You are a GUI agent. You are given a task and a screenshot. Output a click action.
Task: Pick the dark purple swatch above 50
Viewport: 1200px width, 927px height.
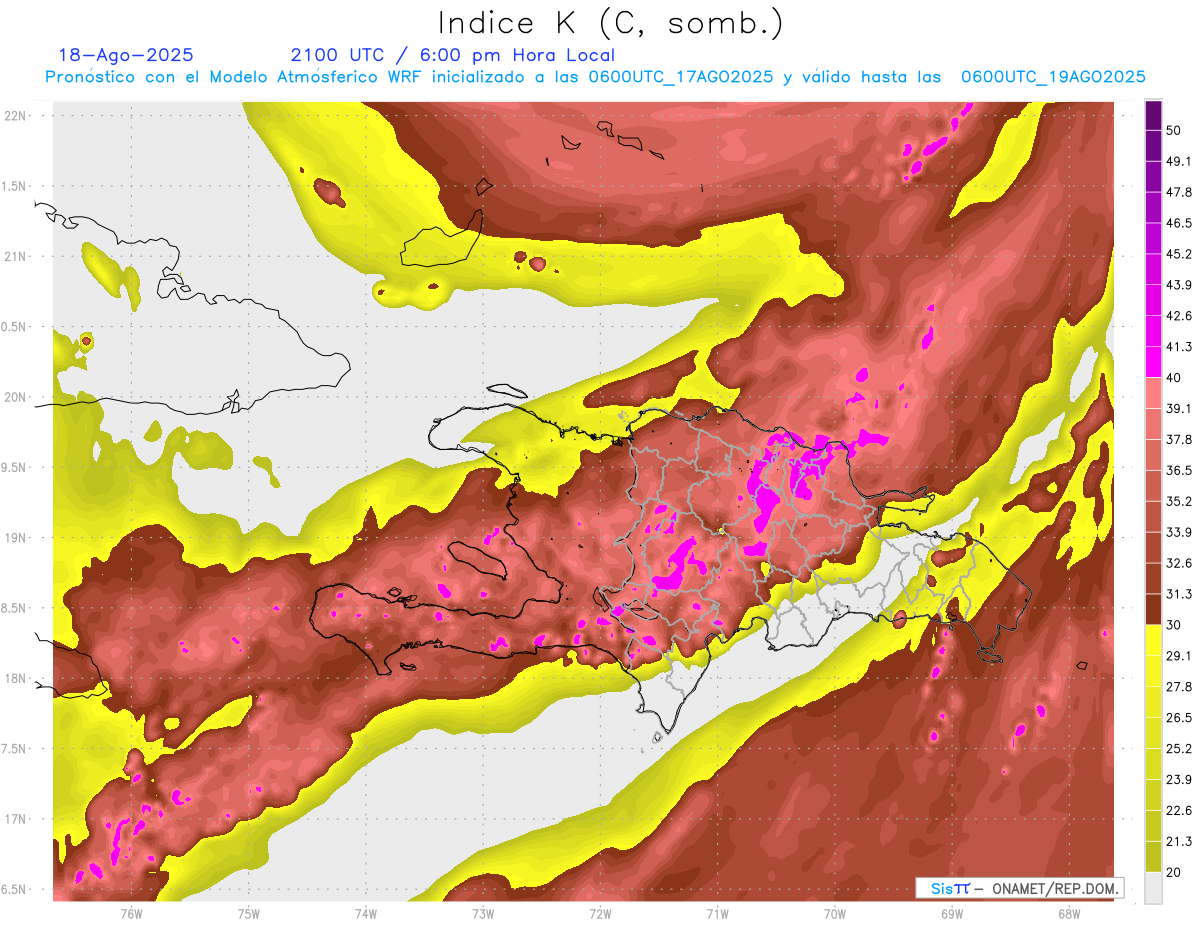pyautogui.click(x=1153, y=115)
